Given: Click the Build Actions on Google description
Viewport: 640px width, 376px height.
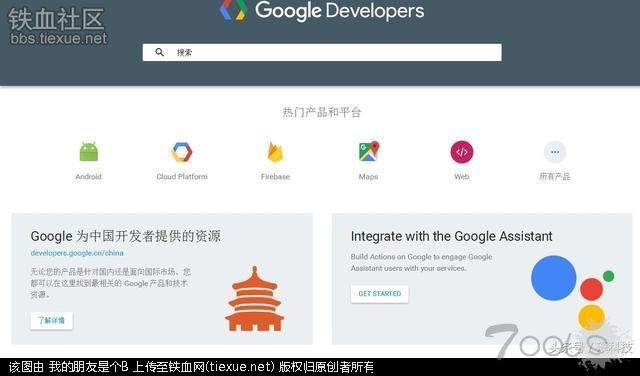Looking at the screenshot, I should (422, 263).
